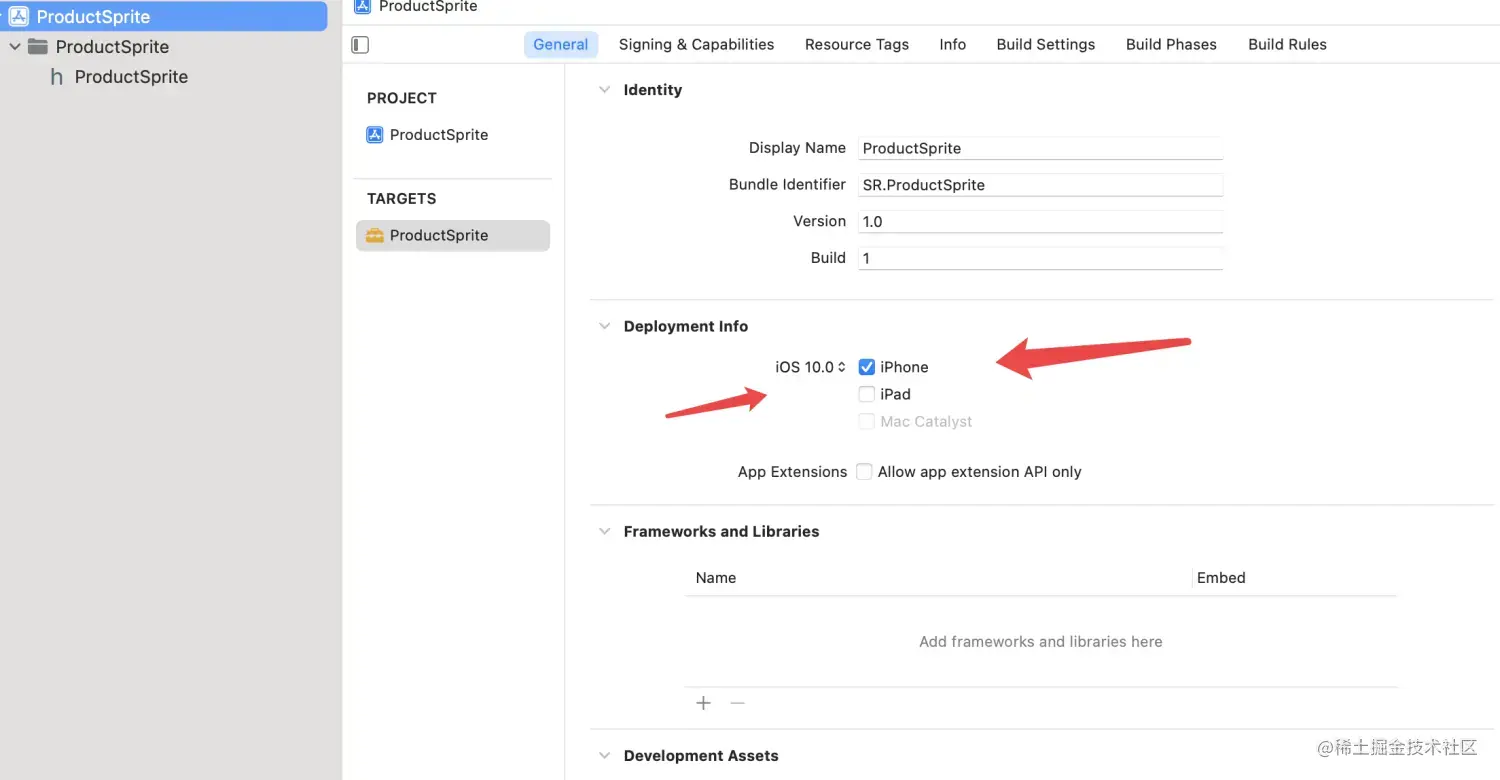
Task: Open the iOS 10.0 deployment target dropdown
Action: pos(811,367)
